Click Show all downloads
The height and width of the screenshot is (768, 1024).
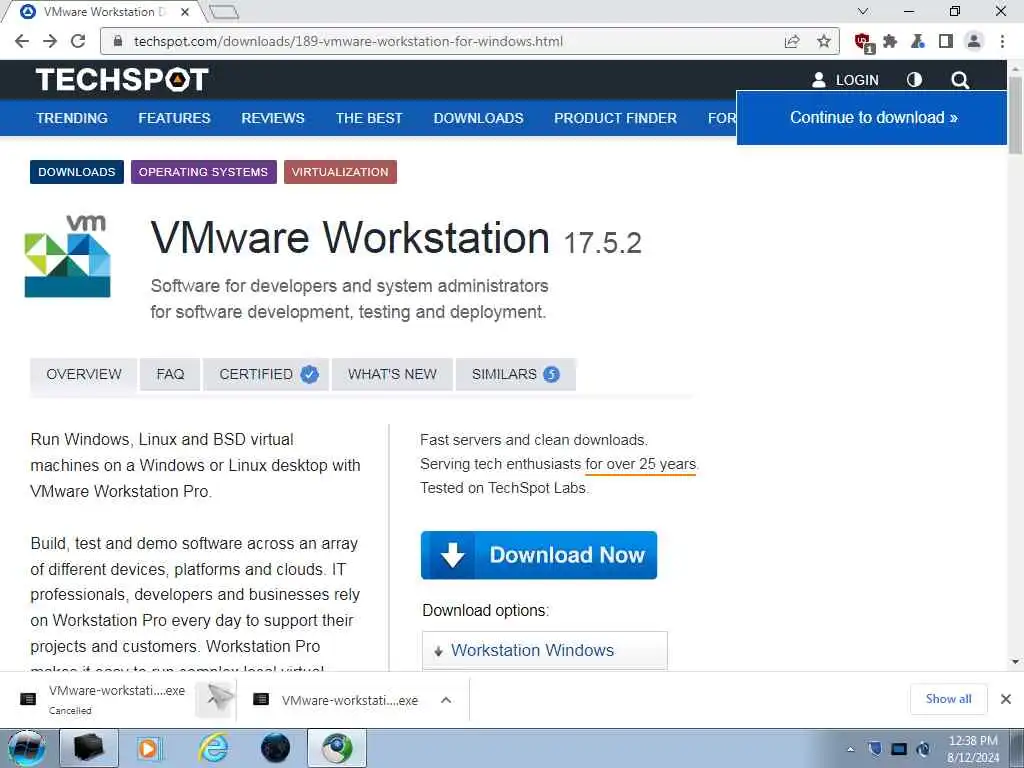(x=948, y=699)
